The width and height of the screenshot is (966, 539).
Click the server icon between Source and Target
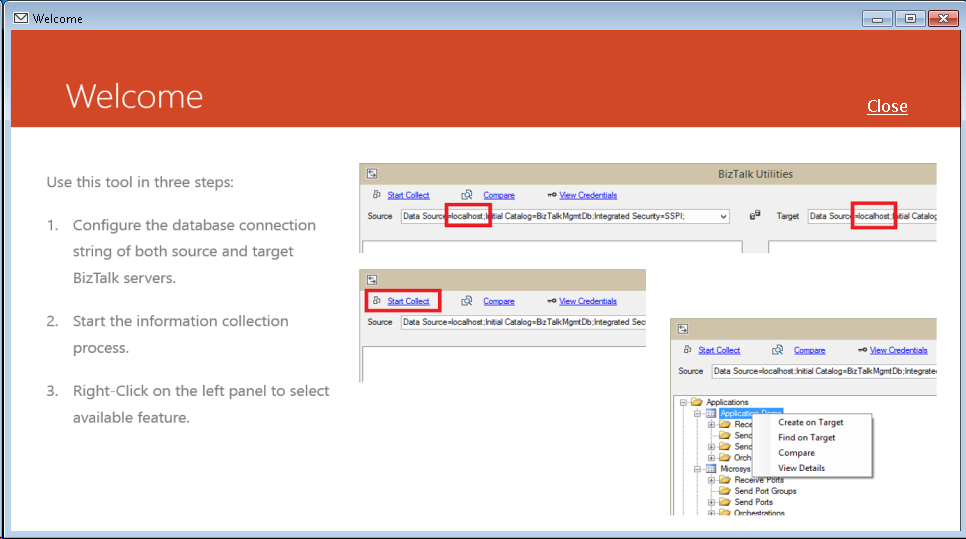coord(755,215)
